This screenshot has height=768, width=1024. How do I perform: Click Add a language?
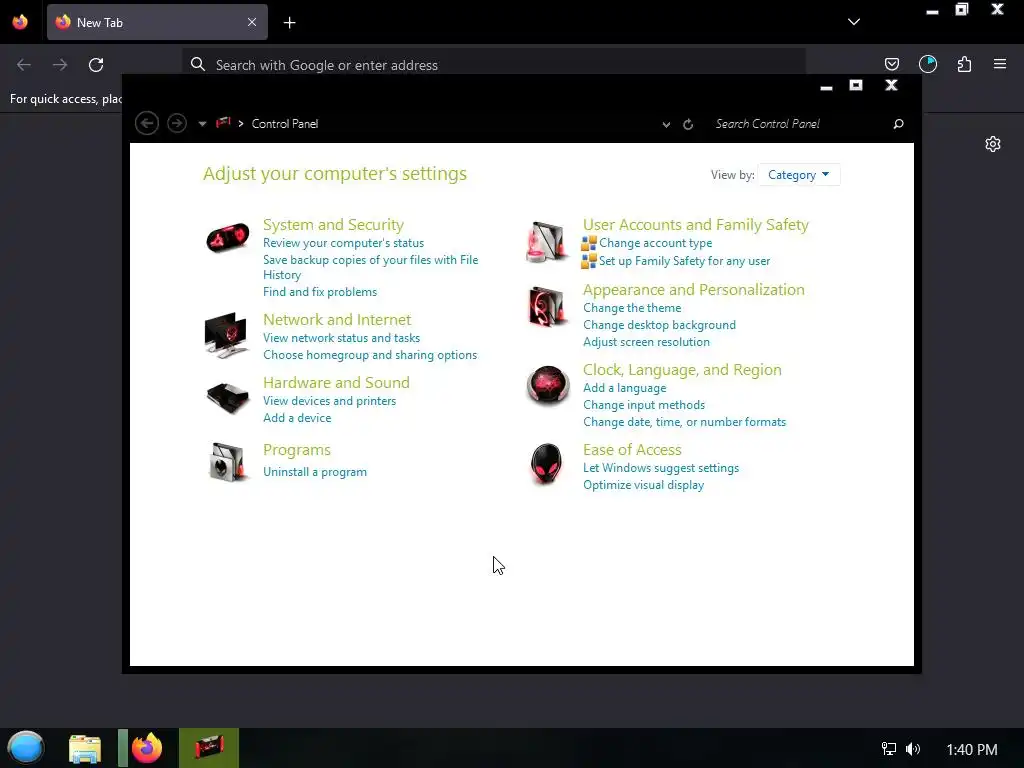(624, 388)
